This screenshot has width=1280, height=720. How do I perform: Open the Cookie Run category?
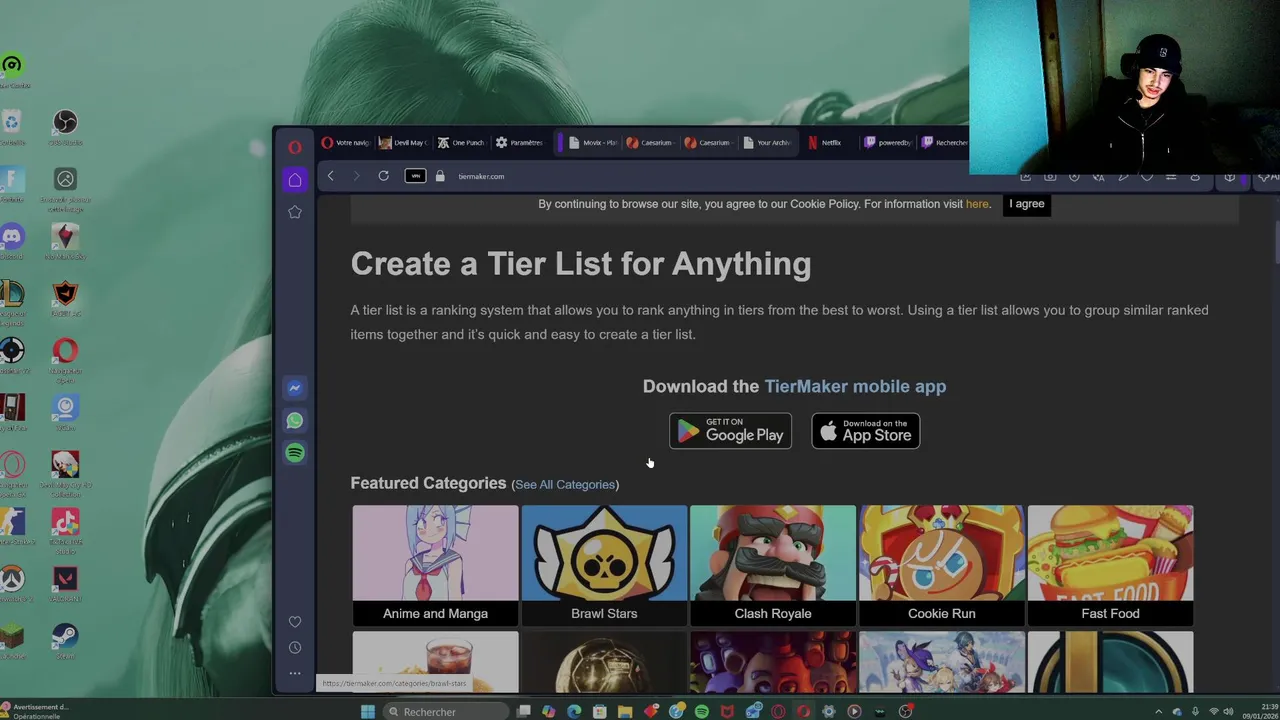tap(942, 565)
